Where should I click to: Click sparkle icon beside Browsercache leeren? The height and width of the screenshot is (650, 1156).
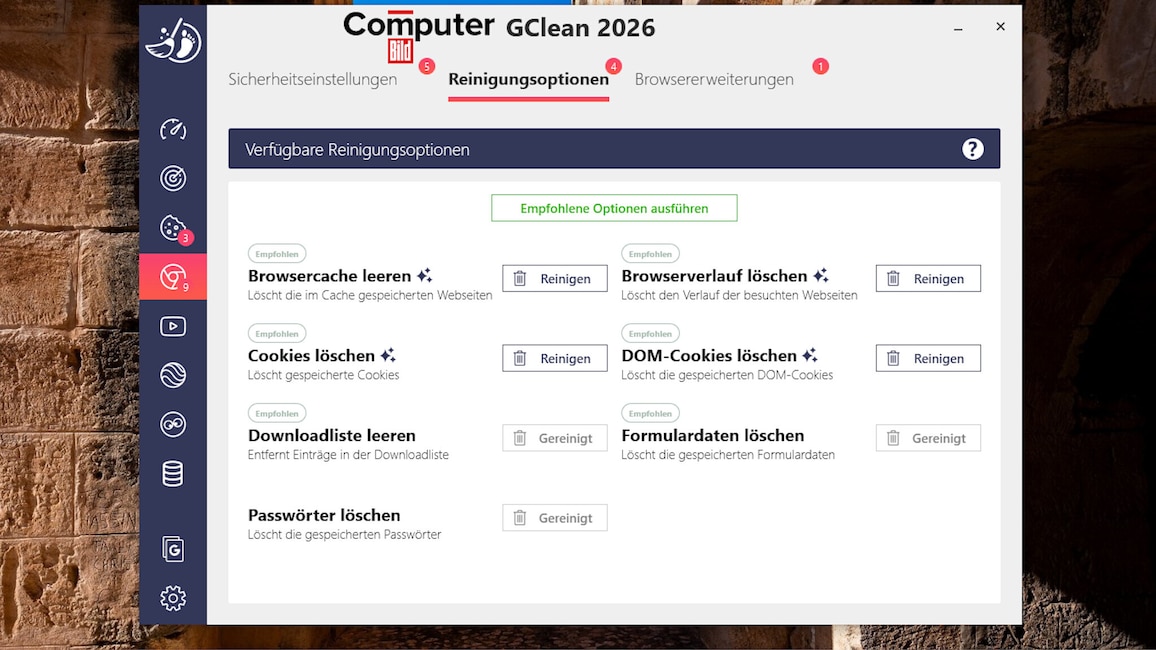point(425,276)
